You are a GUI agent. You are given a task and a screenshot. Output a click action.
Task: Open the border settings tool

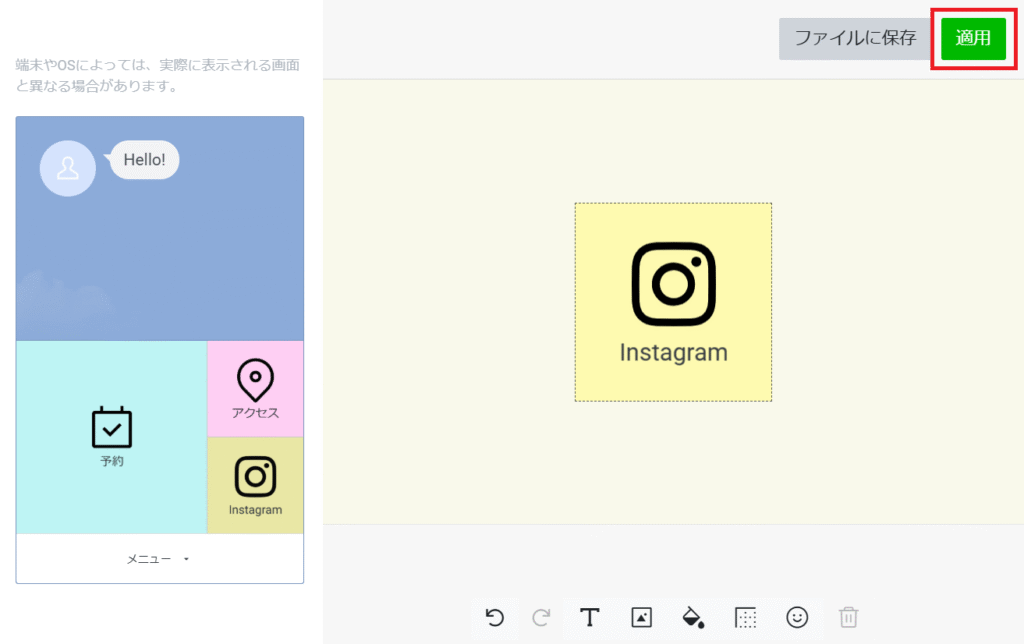(x=746, y=618)
